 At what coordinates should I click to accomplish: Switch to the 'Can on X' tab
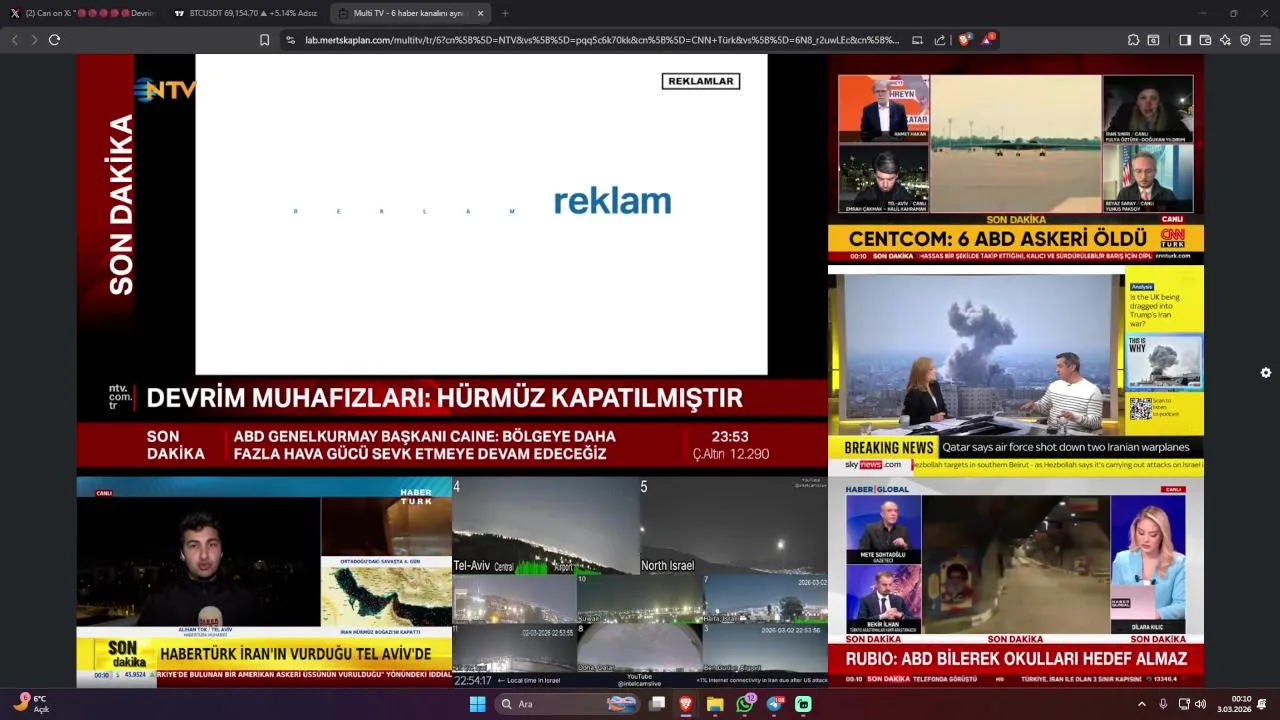(82, 13)
